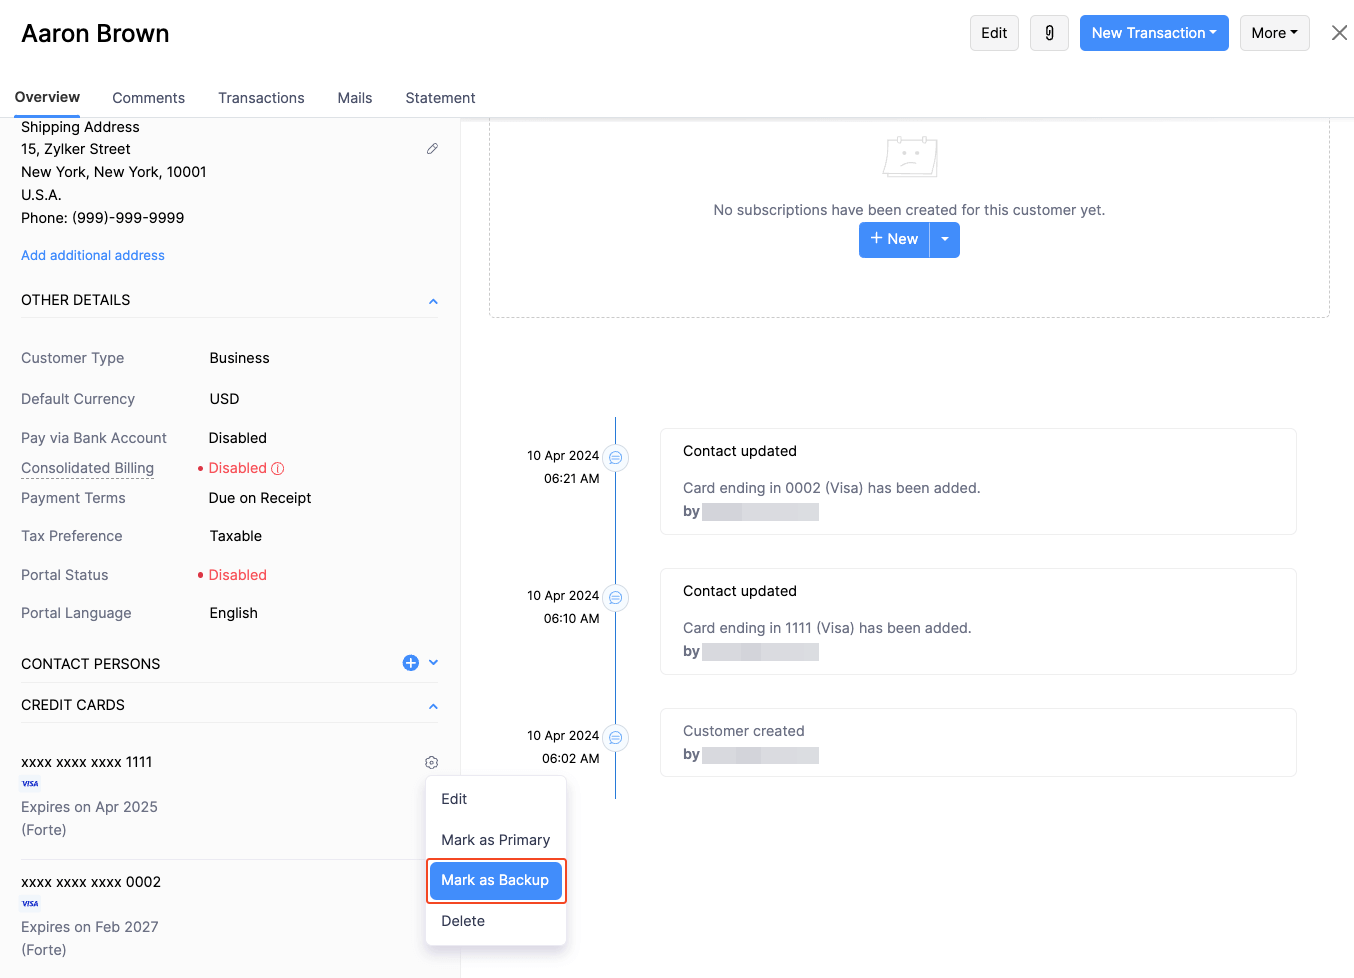Click timeline icon for 06:21 AM event

[x=616, y=457]
